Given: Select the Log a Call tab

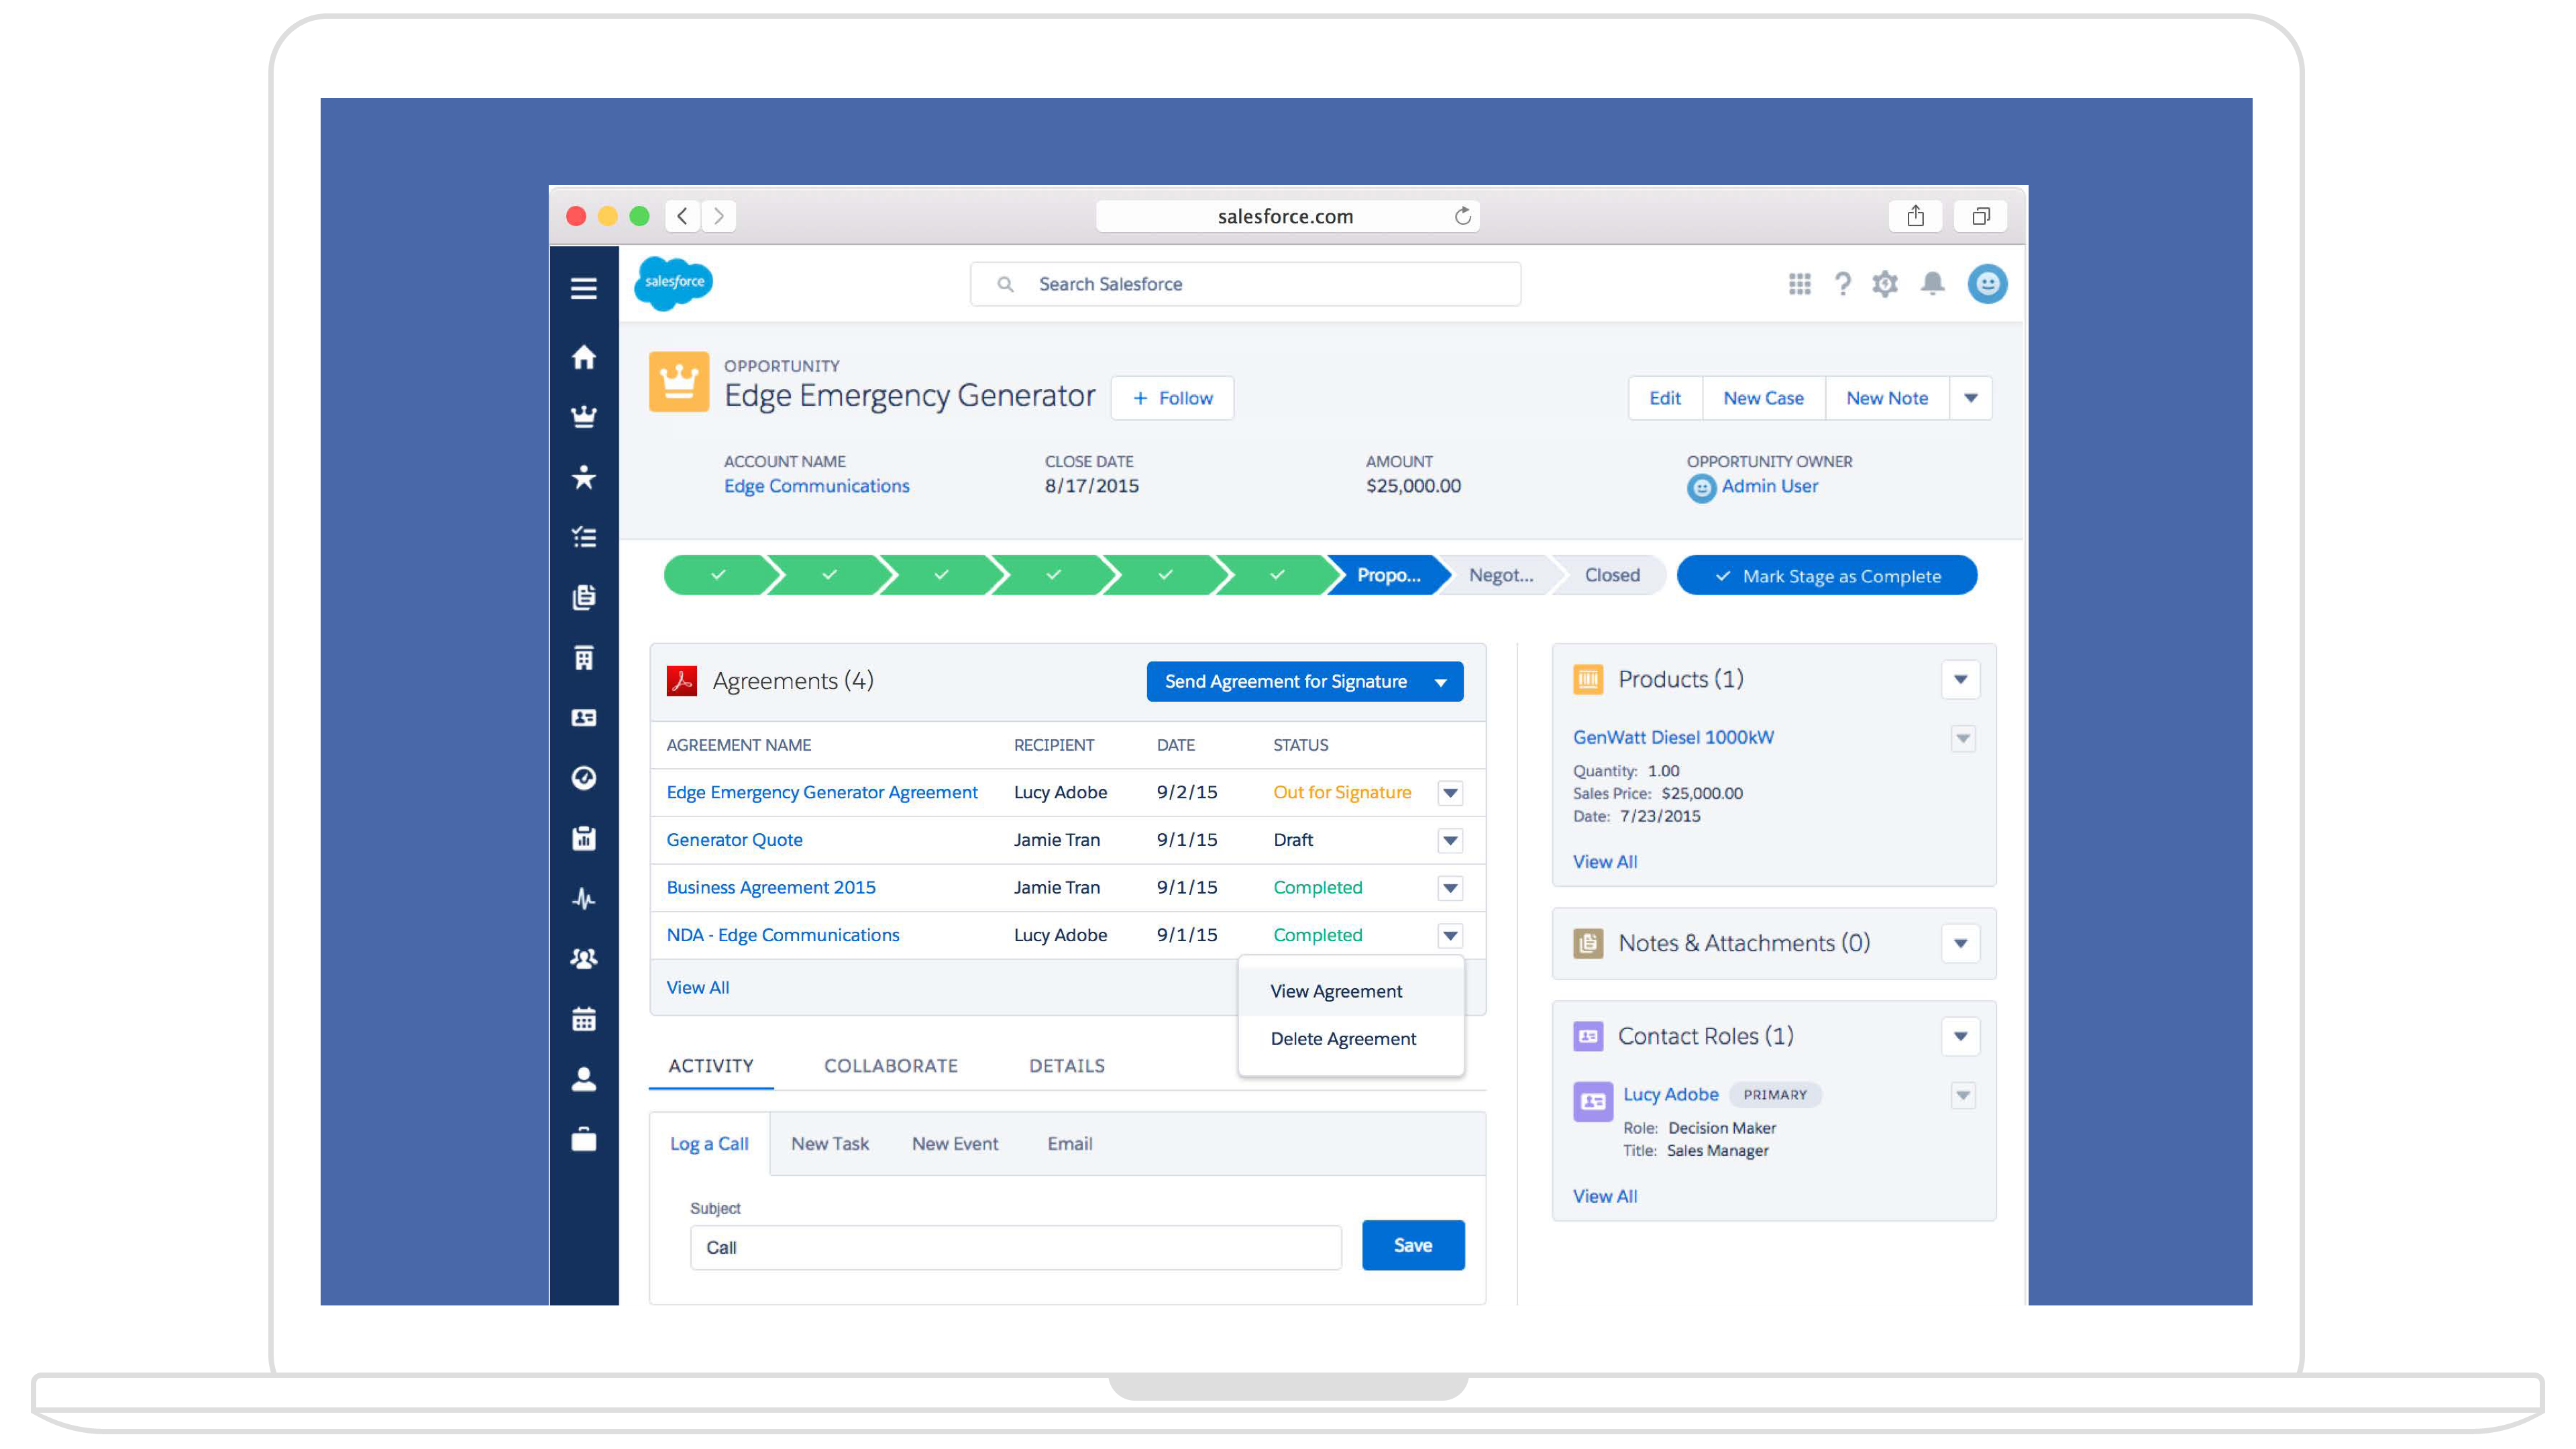Looking at the screenshot, I should click(709, 1144).
